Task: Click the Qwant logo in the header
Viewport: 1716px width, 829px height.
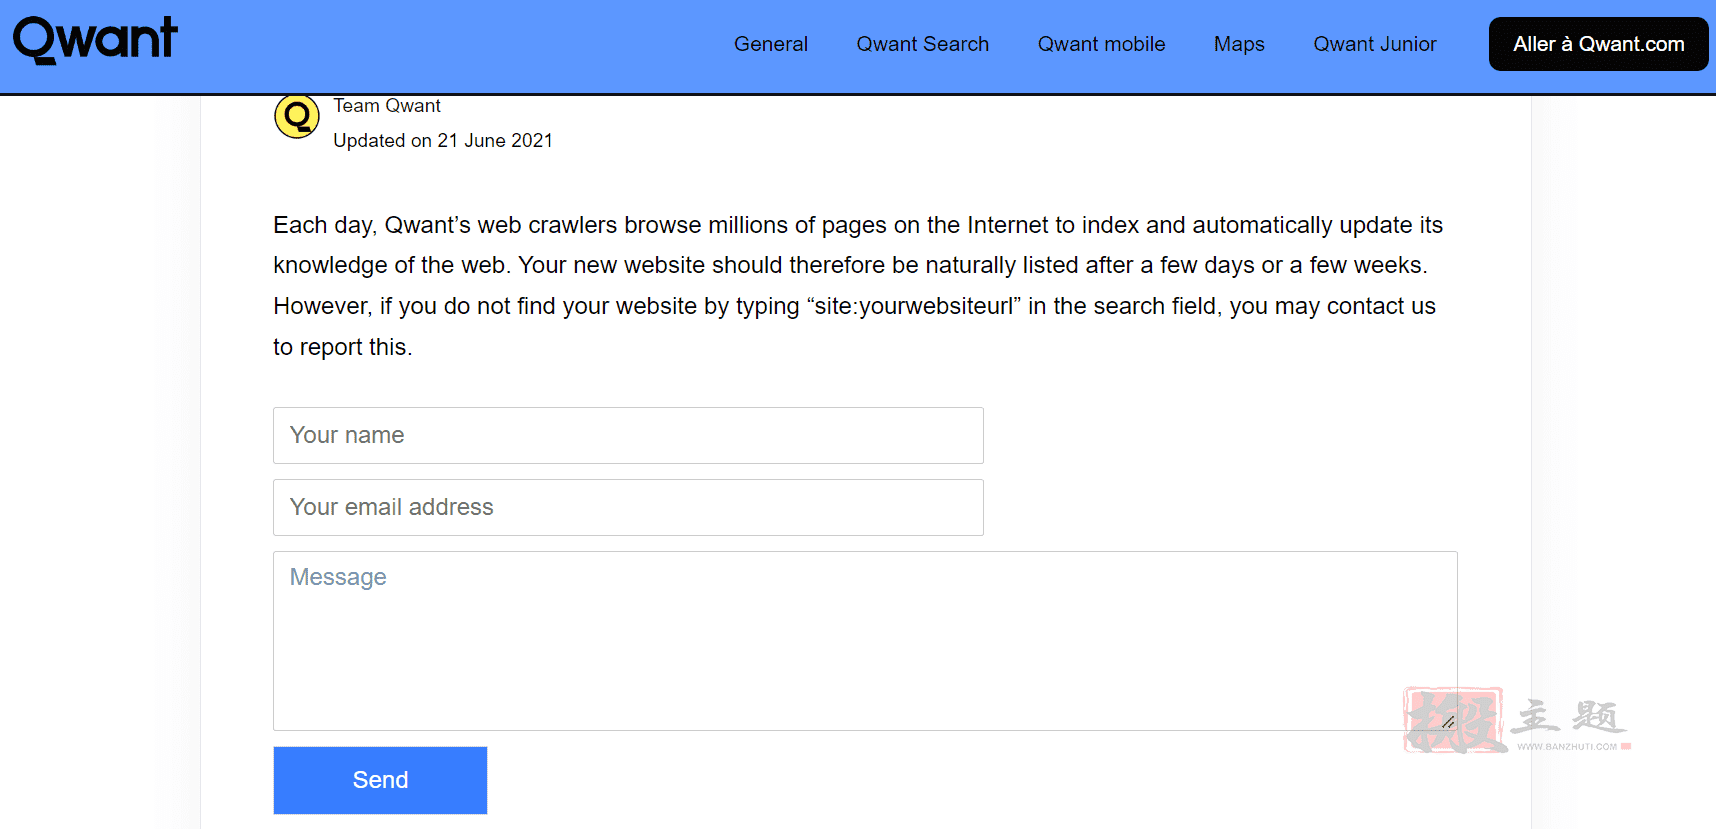Action: pos(95,40)
